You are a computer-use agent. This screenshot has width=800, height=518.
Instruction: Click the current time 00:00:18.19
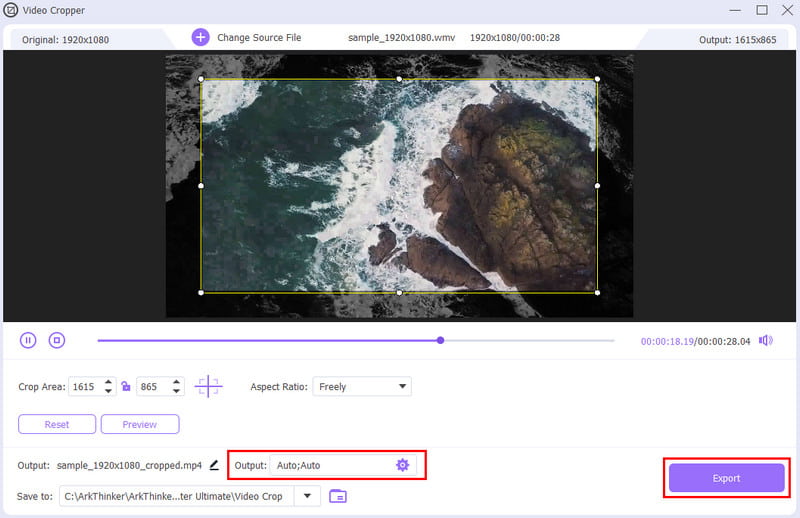coord(667,341)
